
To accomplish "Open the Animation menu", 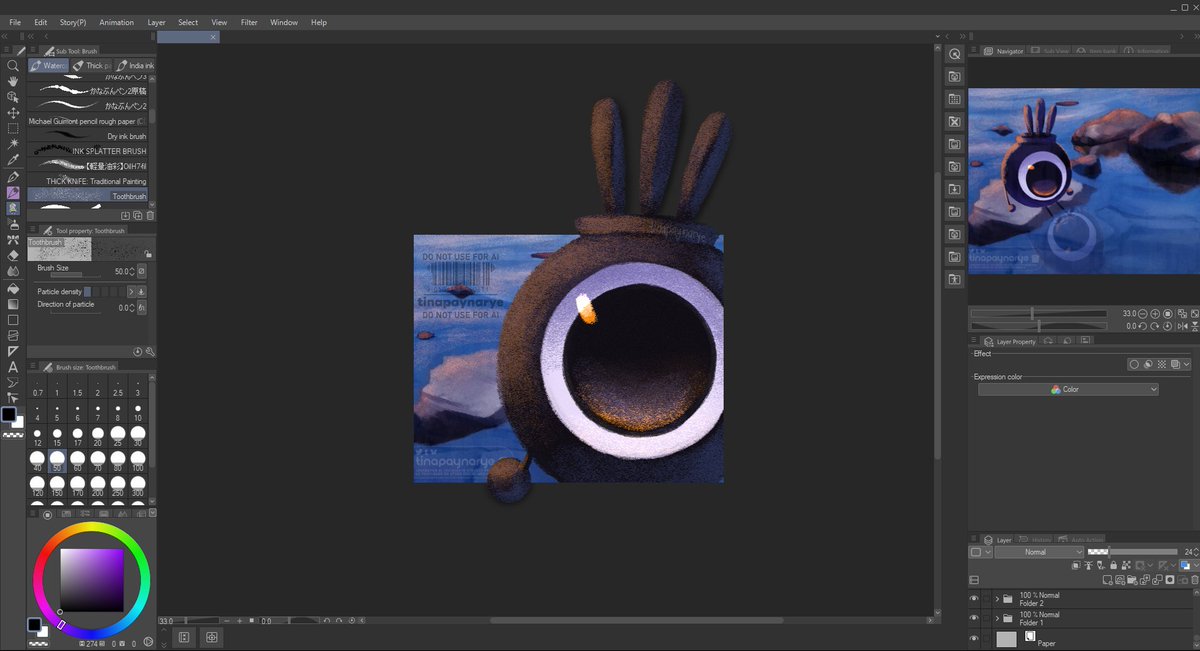I will 116,22.
